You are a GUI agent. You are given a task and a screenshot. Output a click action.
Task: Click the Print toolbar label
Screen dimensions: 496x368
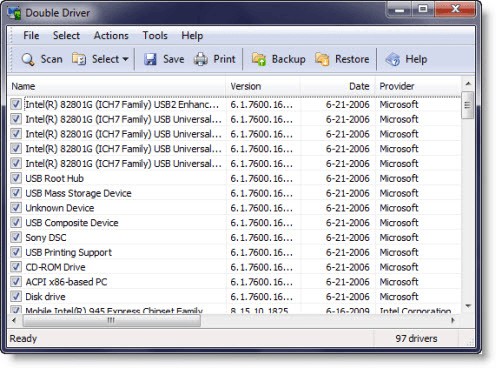point(224,59)
